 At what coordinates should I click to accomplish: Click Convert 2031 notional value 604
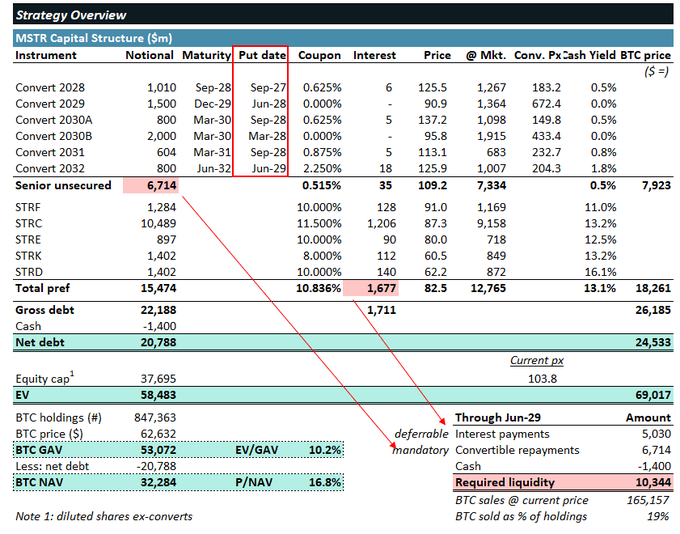tap(166, 152)
